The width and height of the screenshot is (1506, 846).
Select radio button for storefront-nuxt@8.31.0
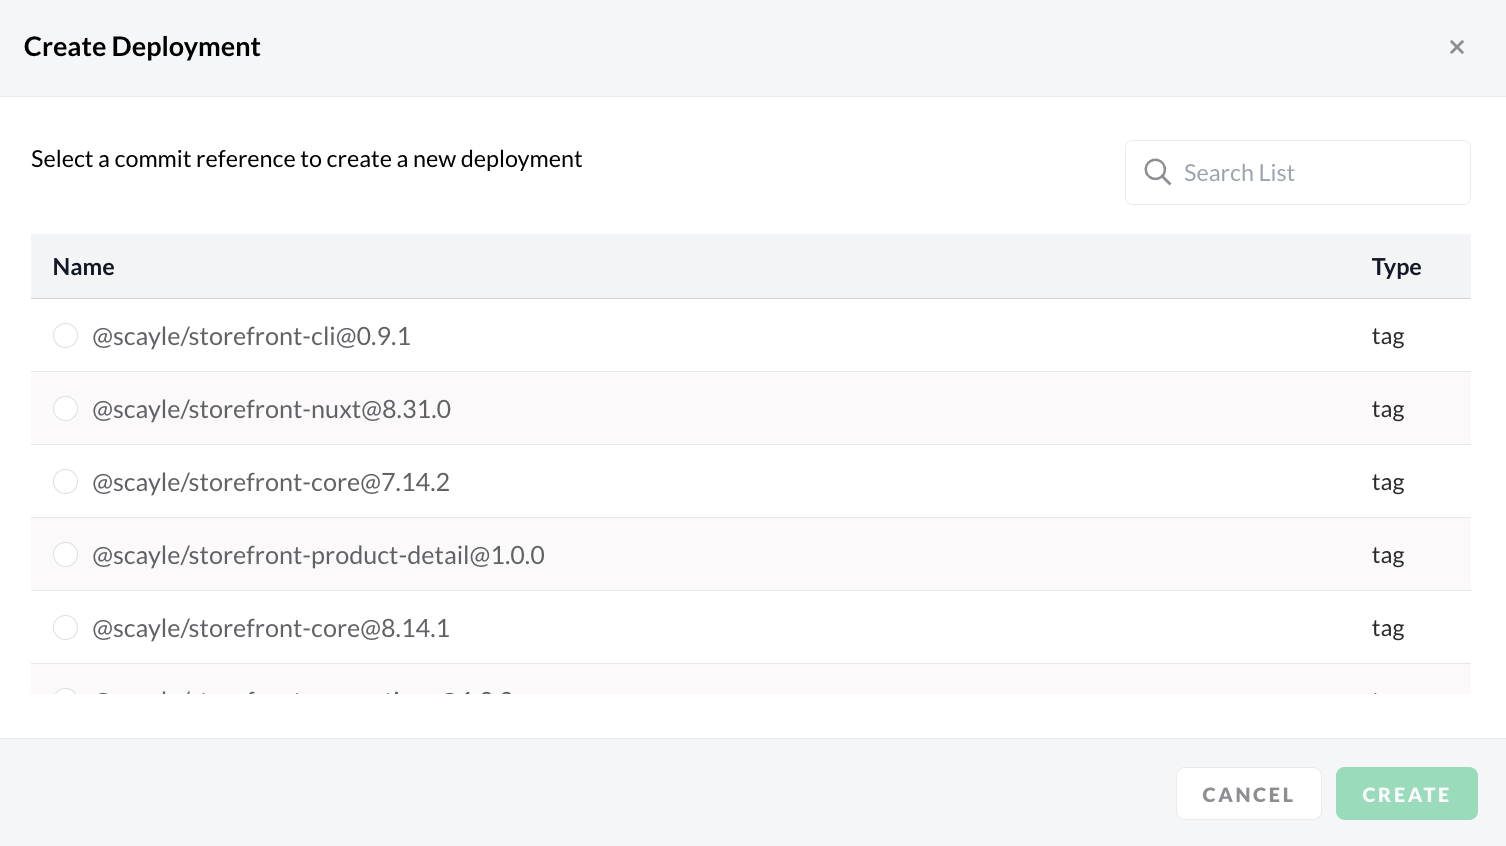(65, 409)
